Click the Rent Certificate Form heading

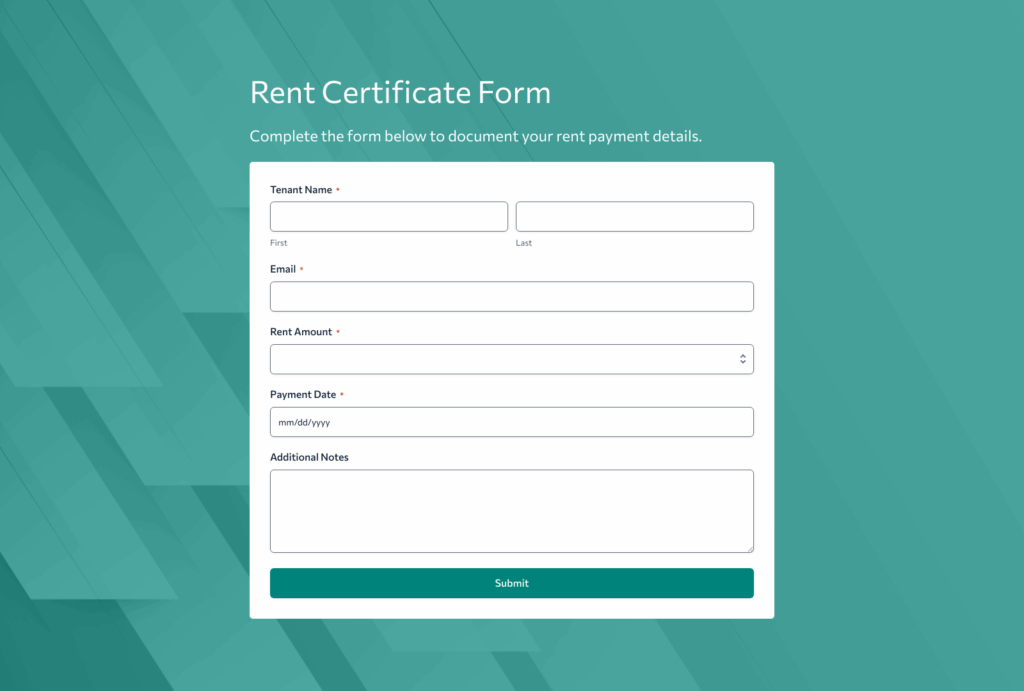[x=400, y=92]
